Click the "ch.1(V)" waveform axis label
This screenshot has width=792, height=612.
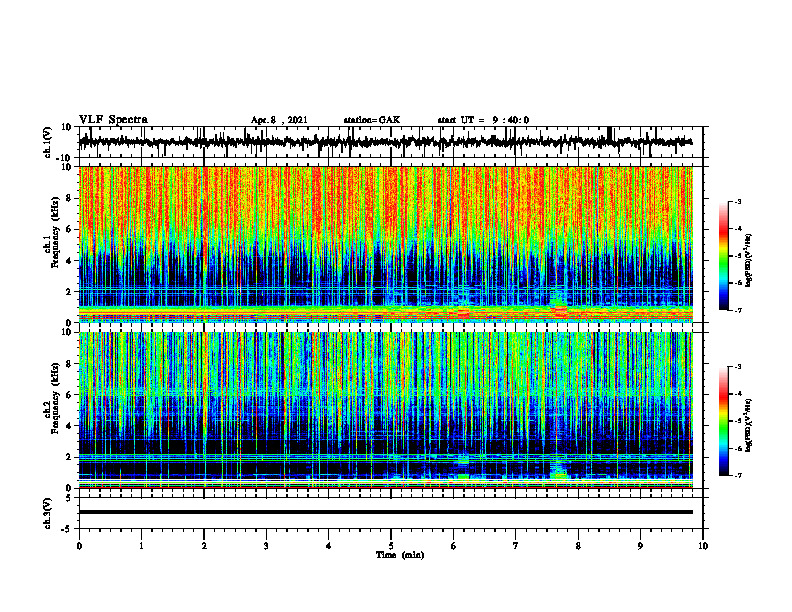(x=48, y=141)
